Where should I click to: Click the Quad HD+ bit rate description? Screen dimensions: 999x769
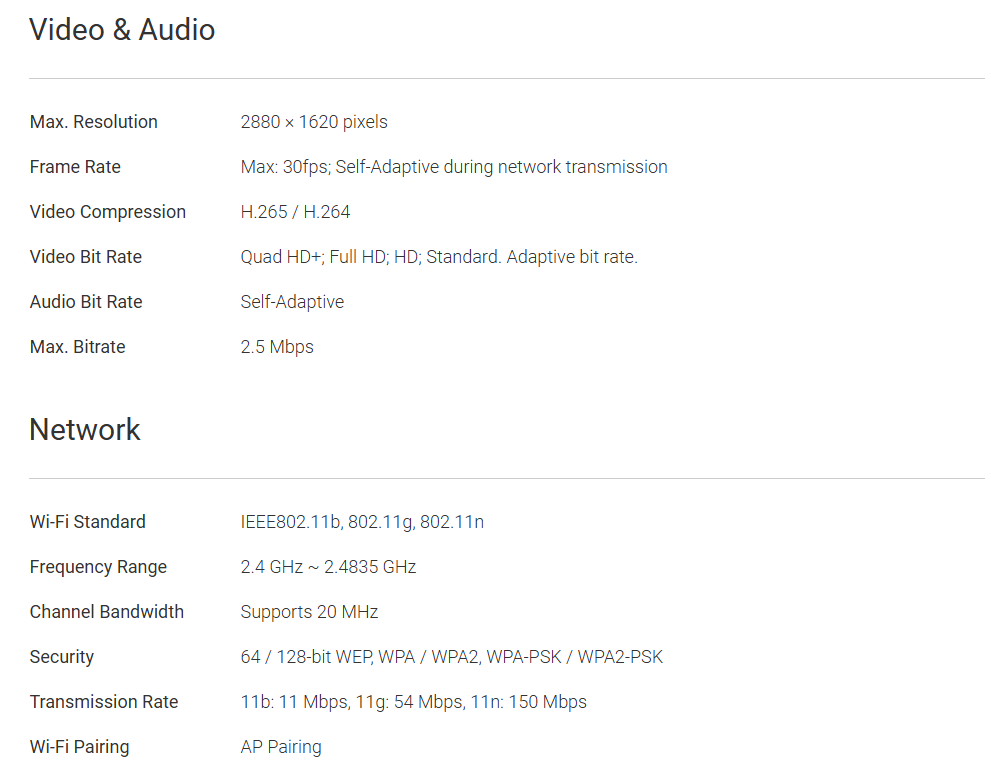pyautogui.click(x=439, y=257)
